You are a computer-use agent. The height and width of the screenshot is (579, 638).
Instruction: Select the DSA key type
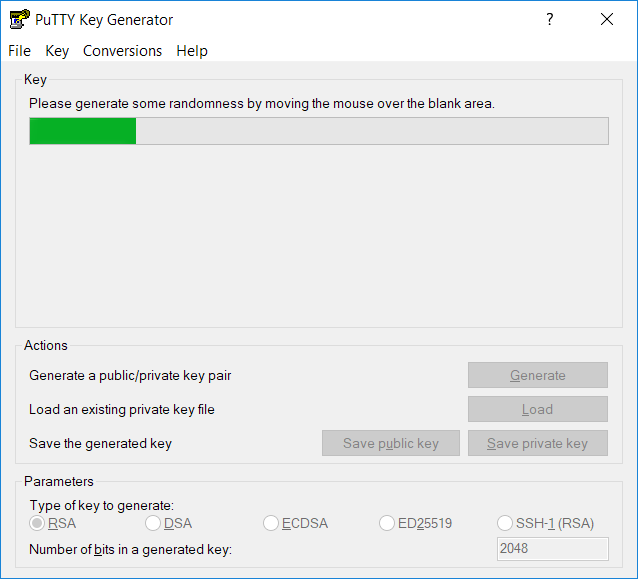click(x=168, y=523)
